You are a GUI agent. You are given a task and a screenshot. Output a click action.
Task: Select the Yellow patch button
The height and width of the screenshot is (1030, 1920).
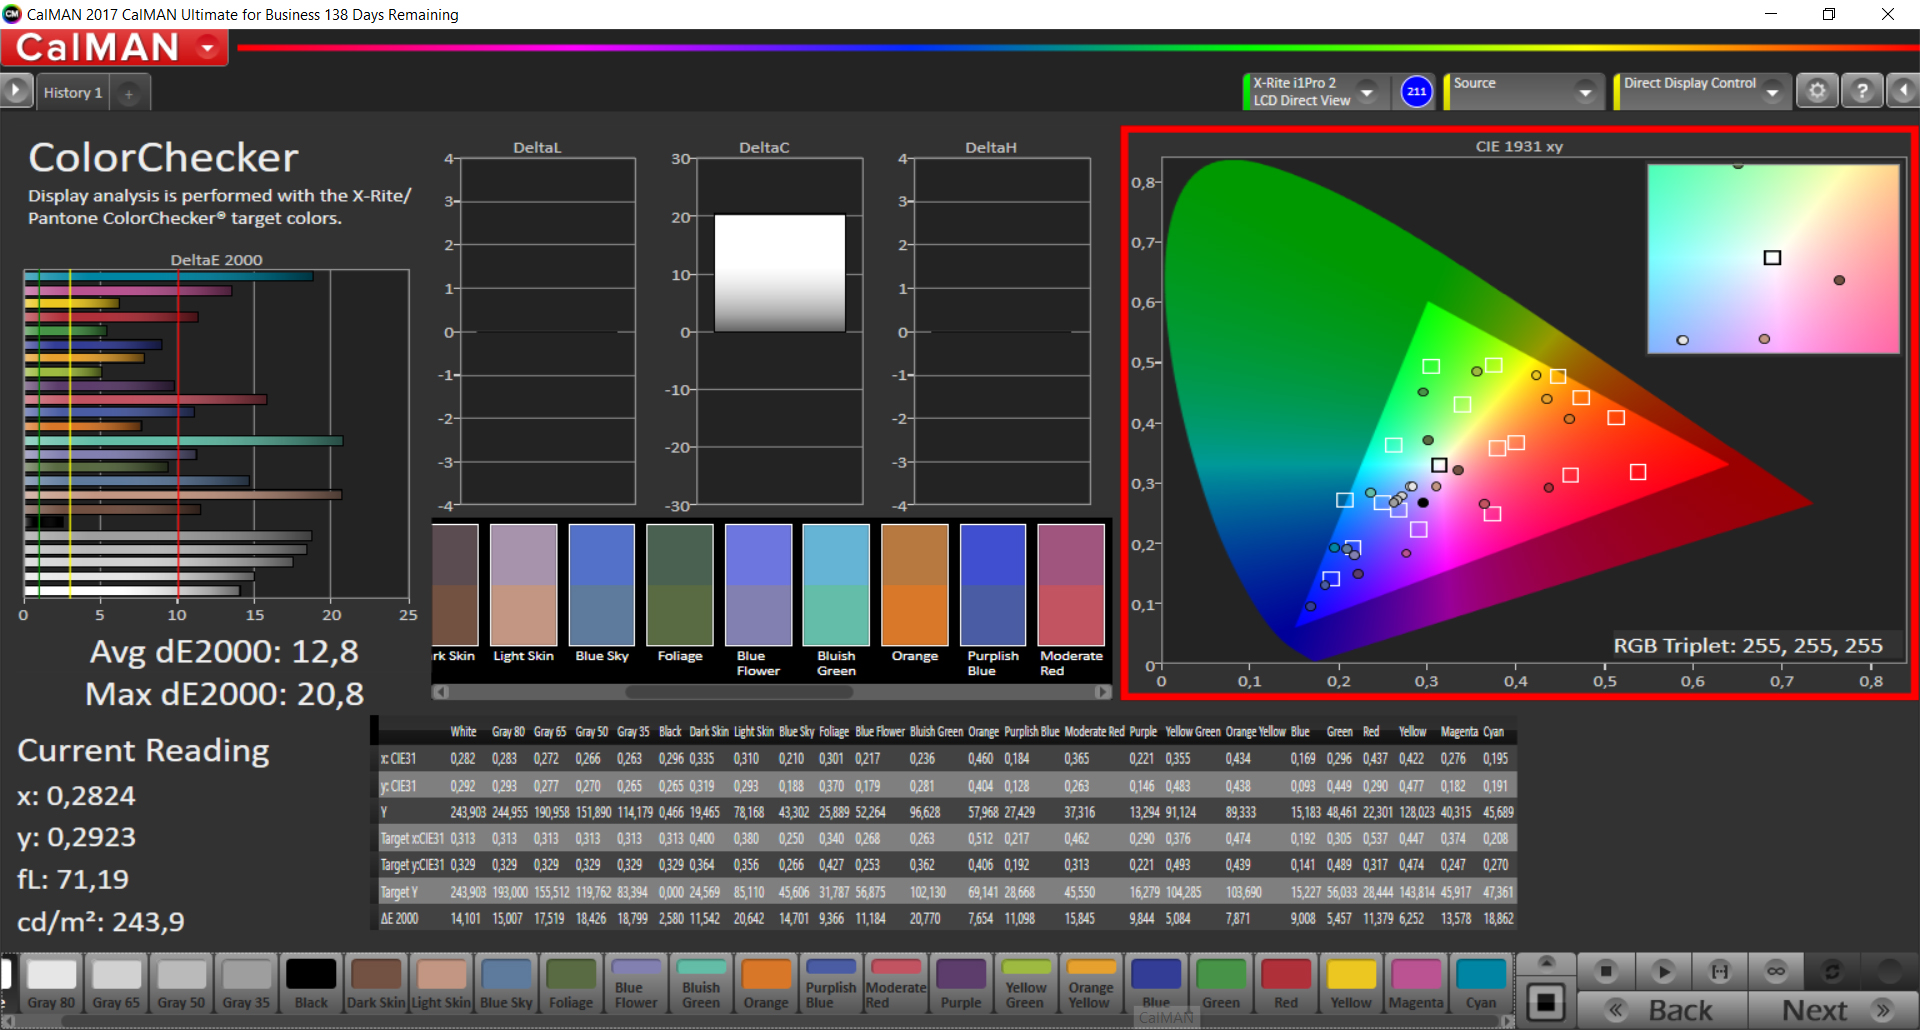(x=1351, y=984)
